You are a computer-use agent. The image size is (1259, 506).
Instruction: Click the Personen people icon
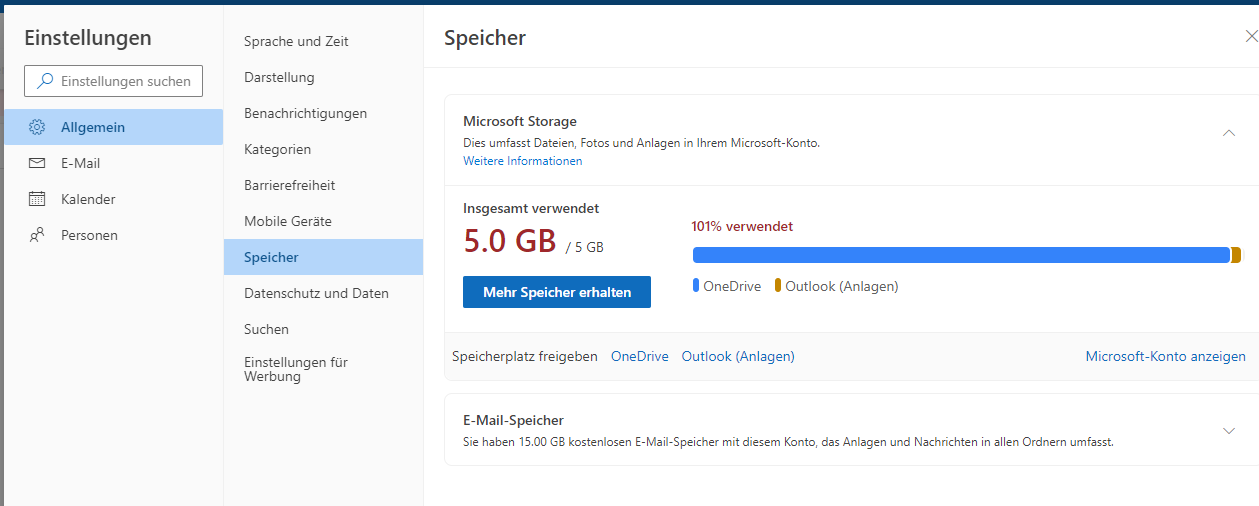coord(37,235)
